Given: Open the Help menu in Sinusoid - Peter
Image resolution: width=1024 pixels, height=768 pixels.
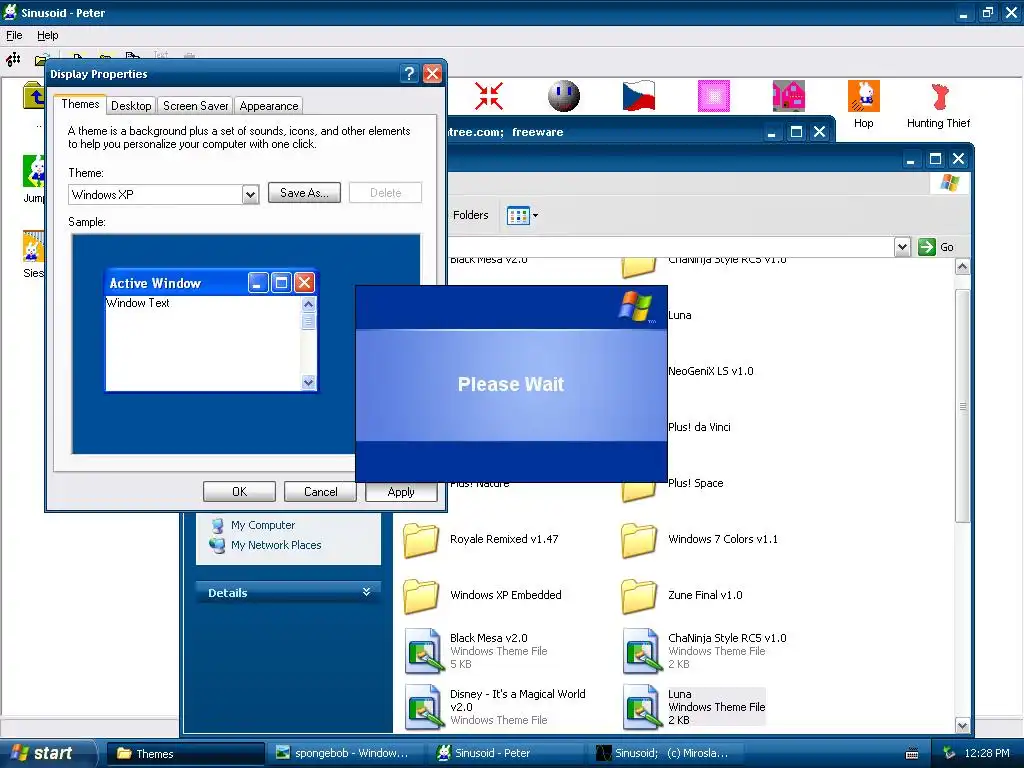Looking at the screenshot, I should (47, 35).
